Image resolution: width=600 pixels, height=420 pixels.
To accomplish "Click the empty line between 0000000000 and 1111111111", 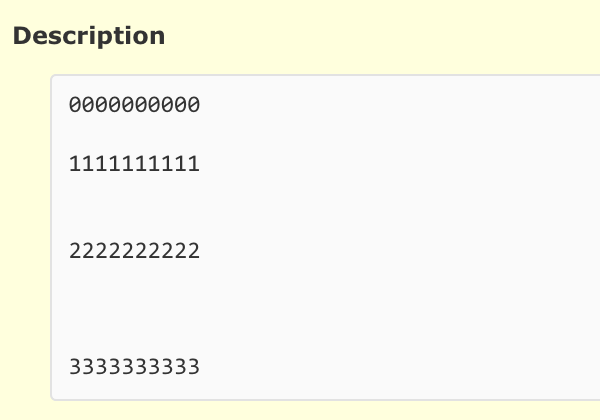I will pos(134,134).
